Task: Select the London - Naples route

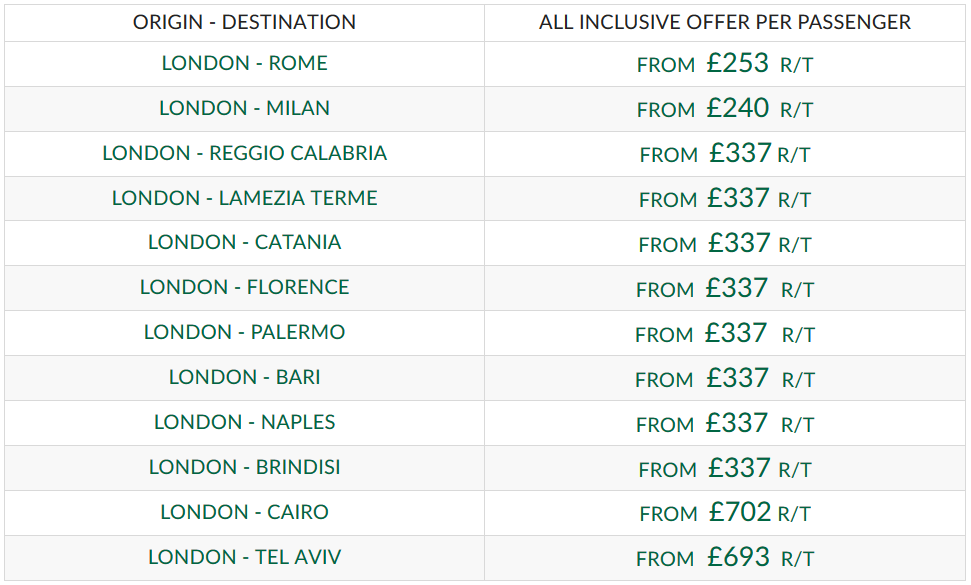Action: (244, 422)
